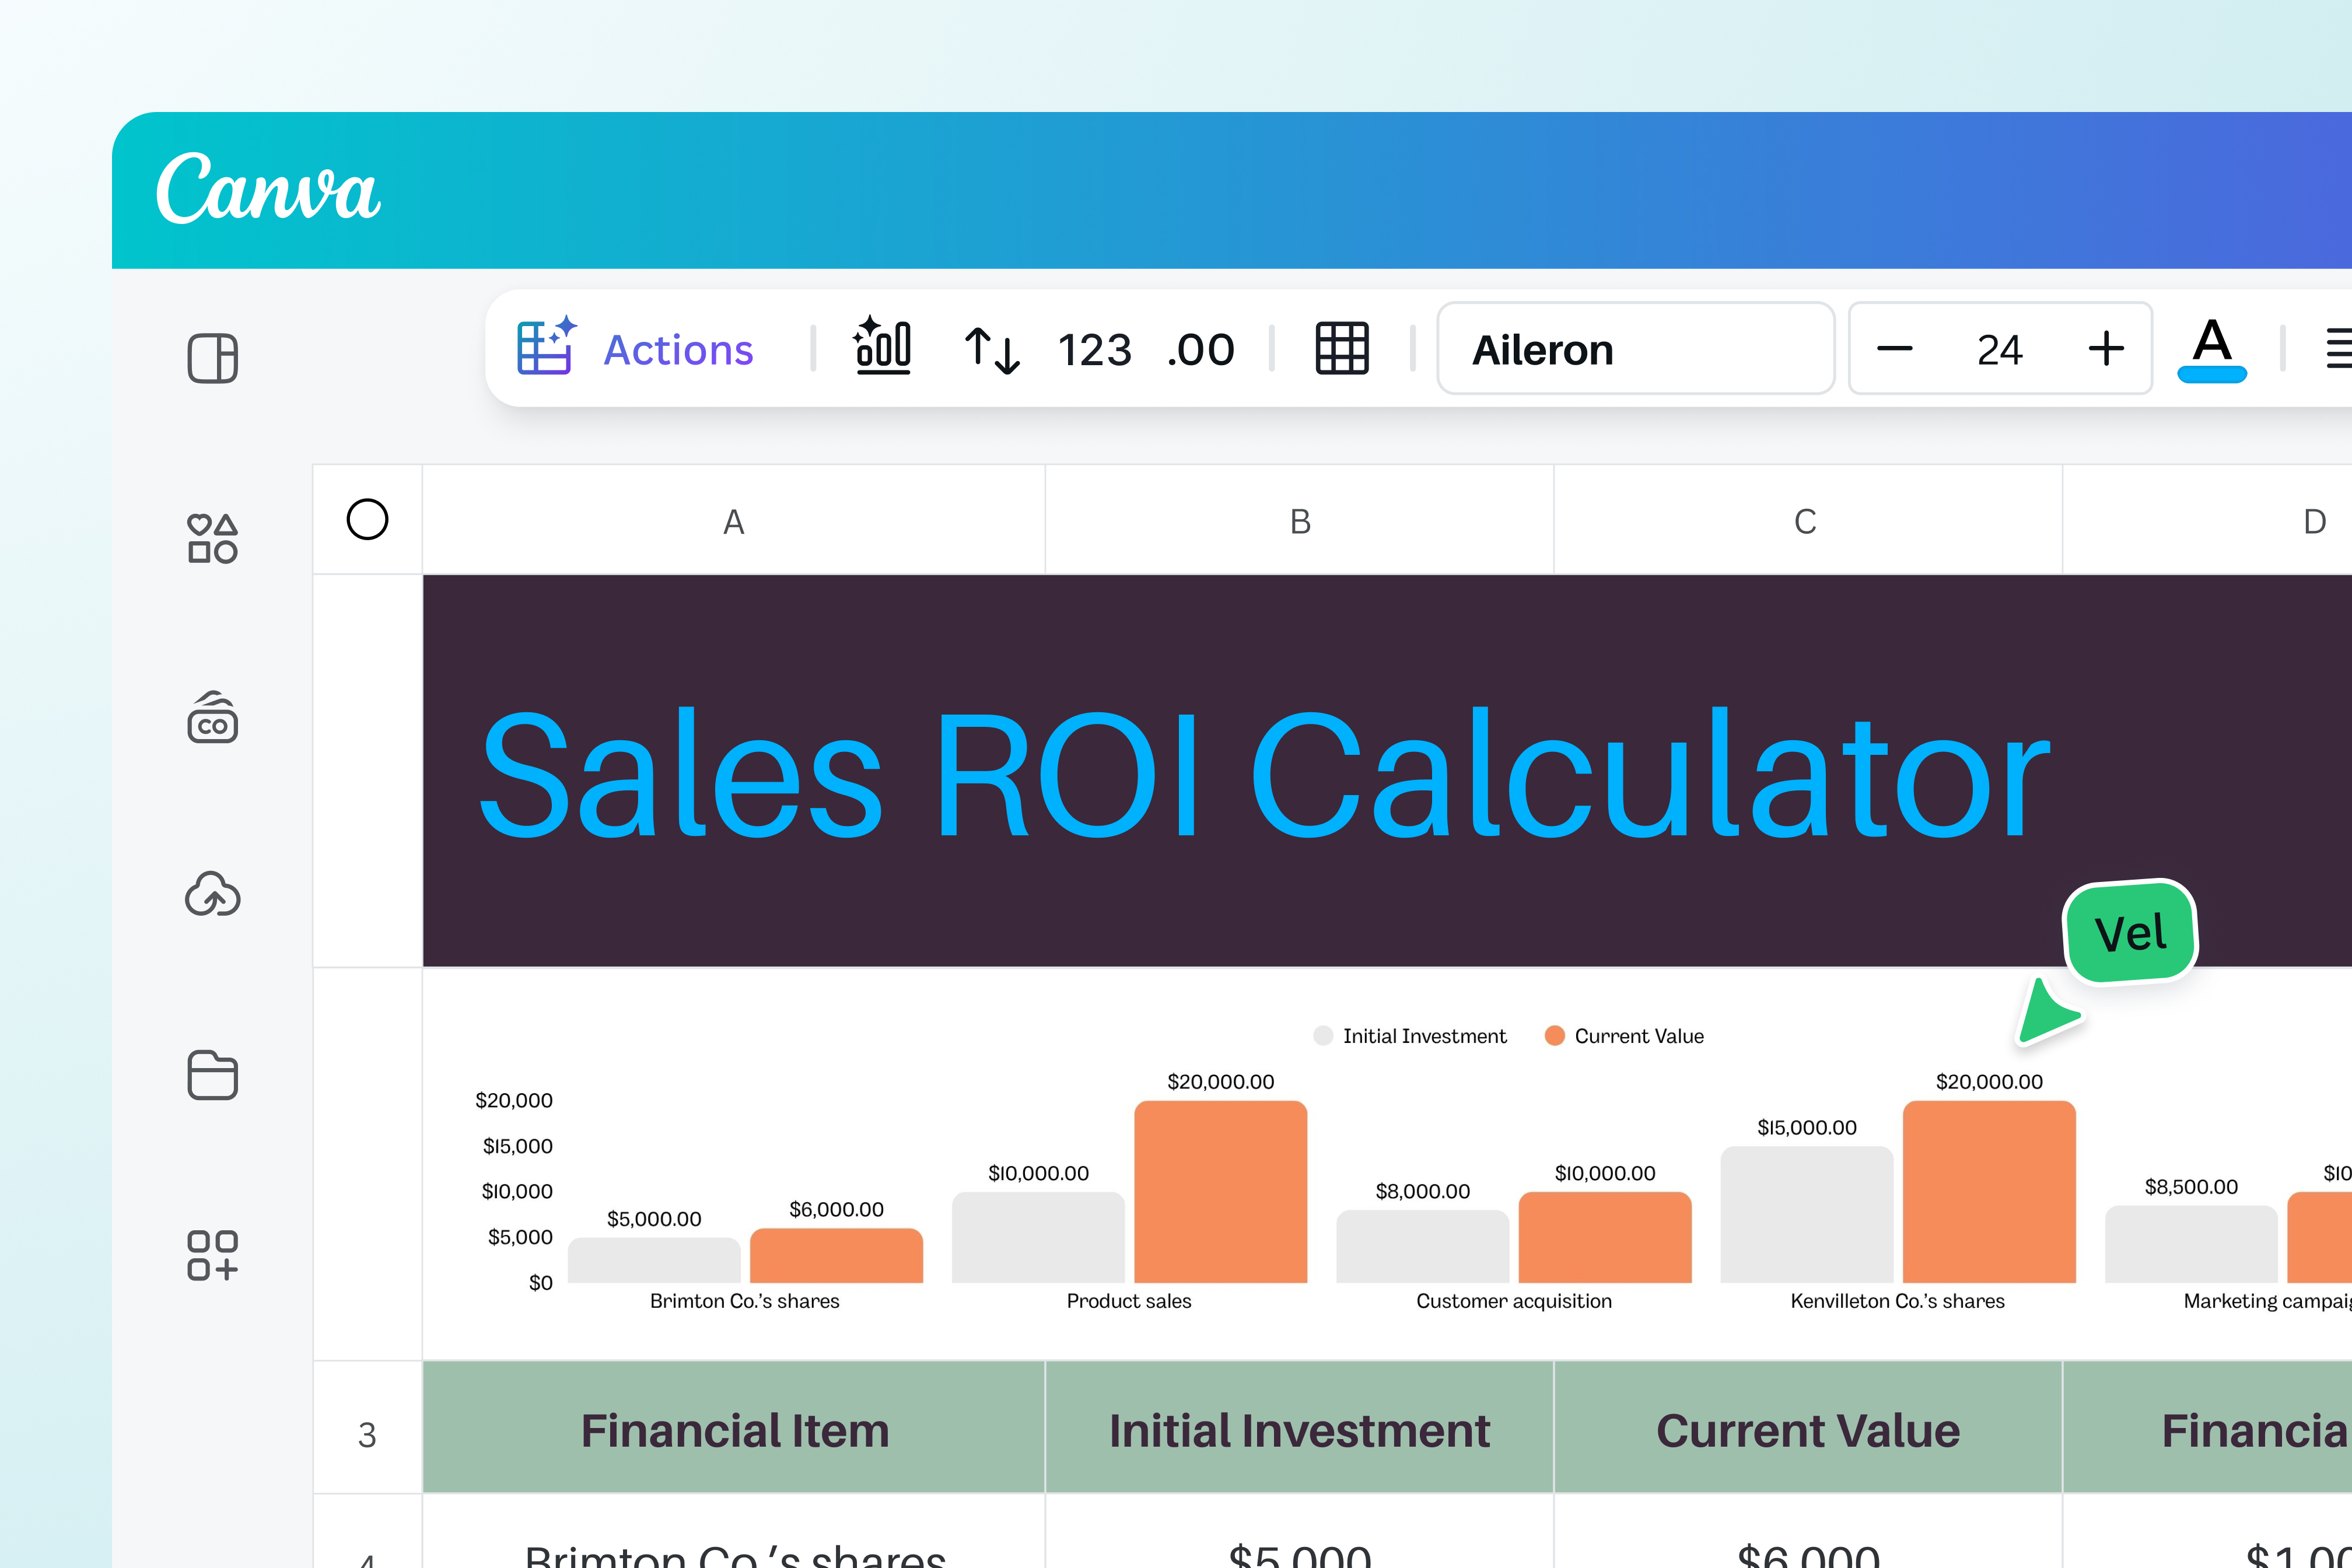Click the $8,500.00 data label

click(2191, 1187)
